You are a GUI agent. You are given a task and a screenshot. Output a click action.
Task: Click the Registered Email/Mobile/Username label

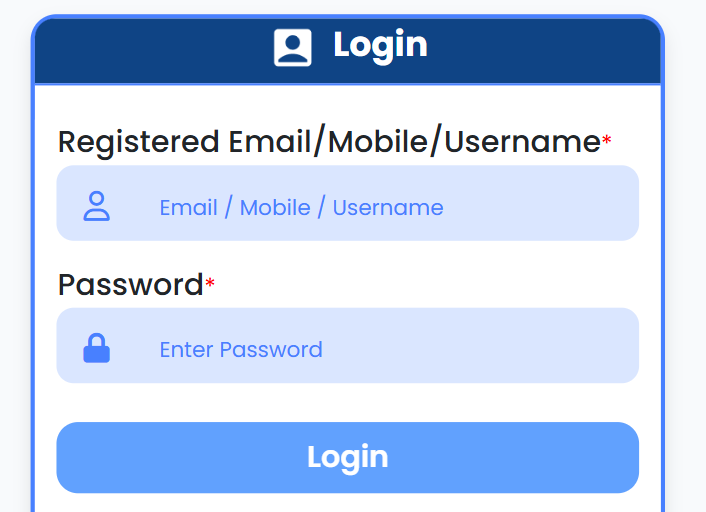click(328, 142)
